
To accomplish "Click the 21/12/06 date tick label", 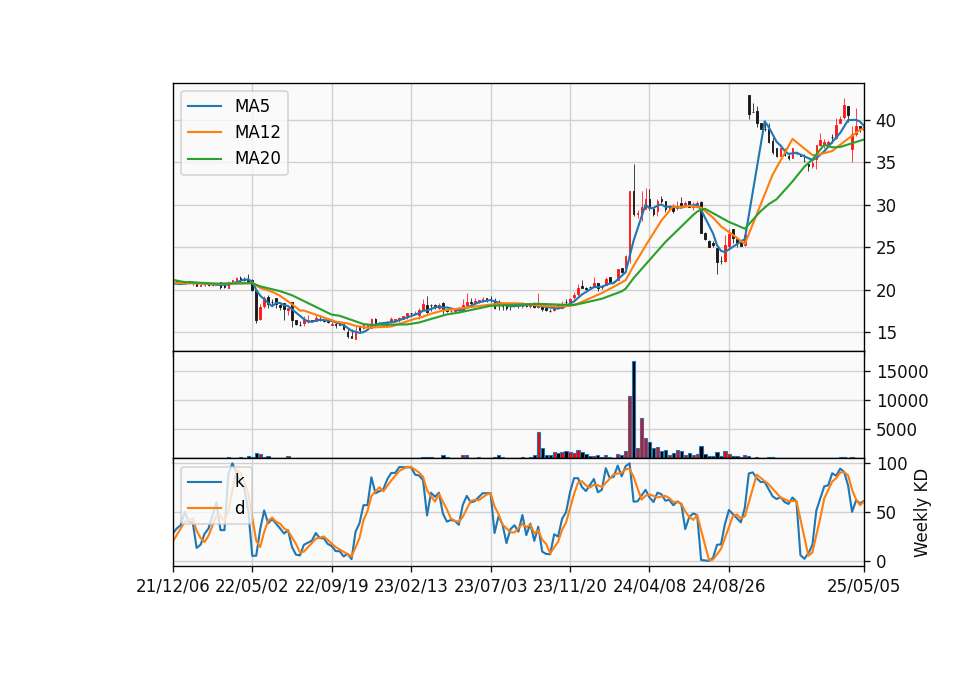I will 173,586.
